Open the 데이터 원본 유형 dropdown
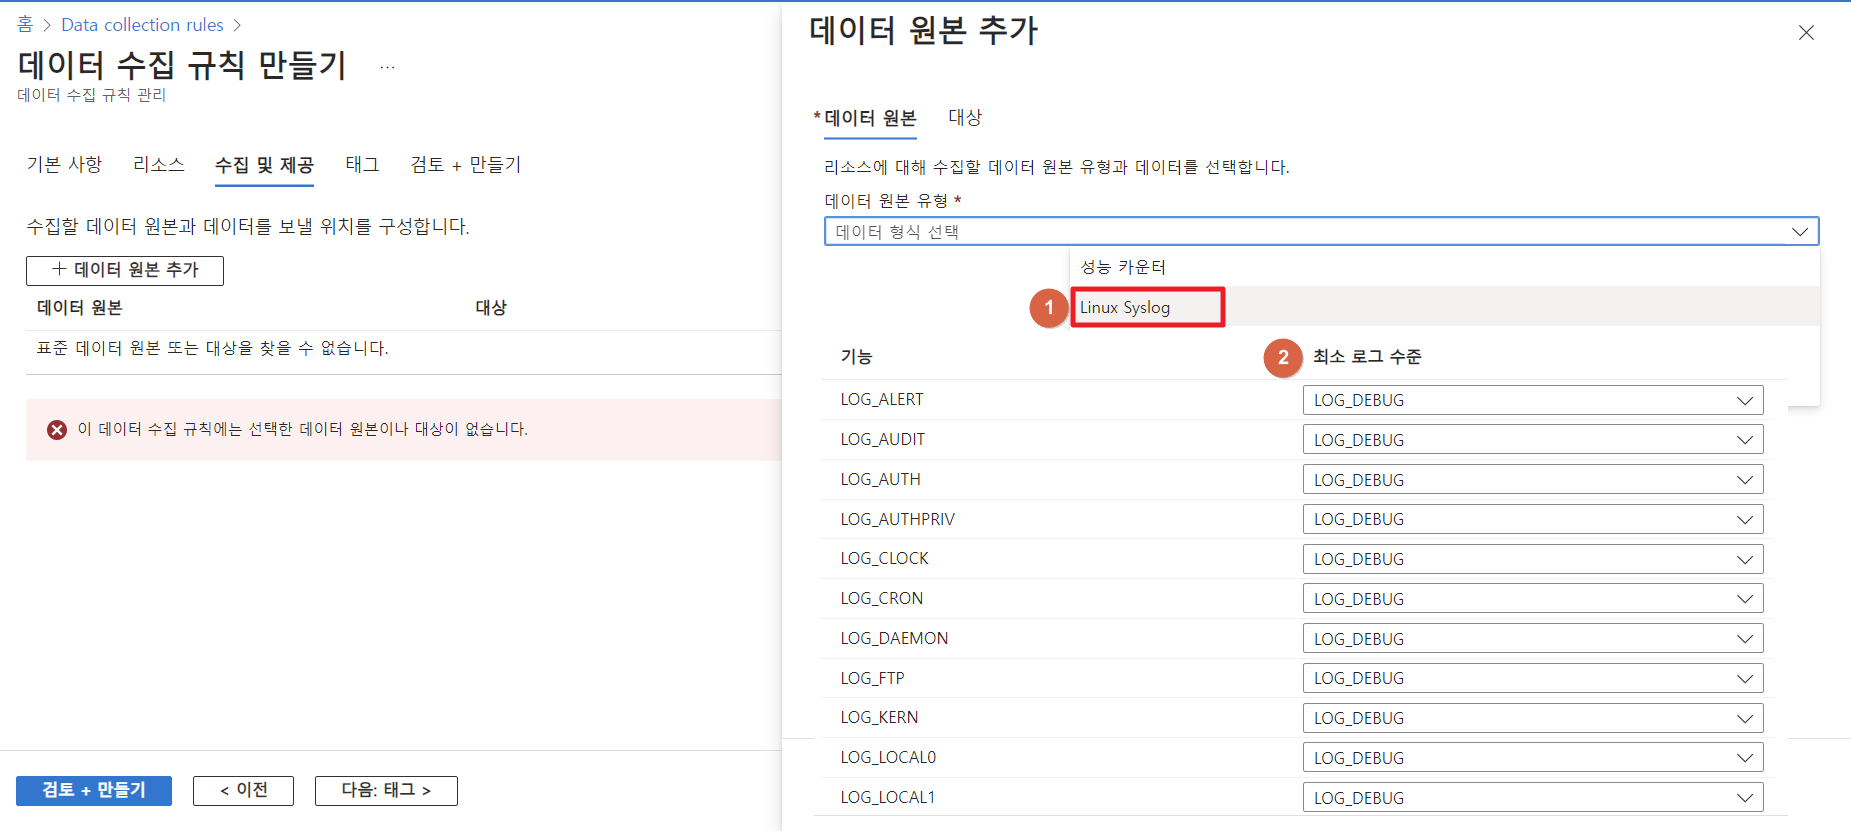The height and width of the screenshot is (831, 1851). pos(1321,232)
